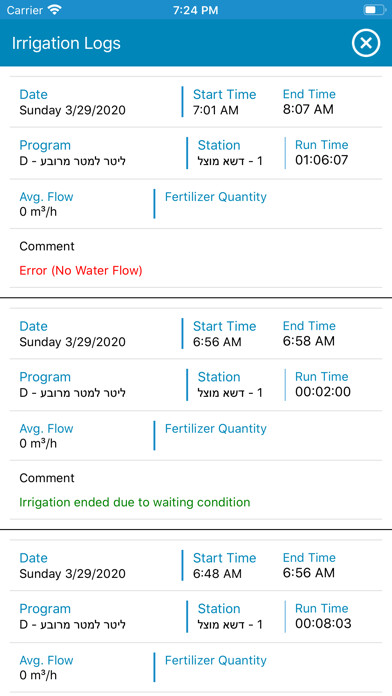
Task: Tap the Irrigation Logs header title
Action: (x=66, y=44)
